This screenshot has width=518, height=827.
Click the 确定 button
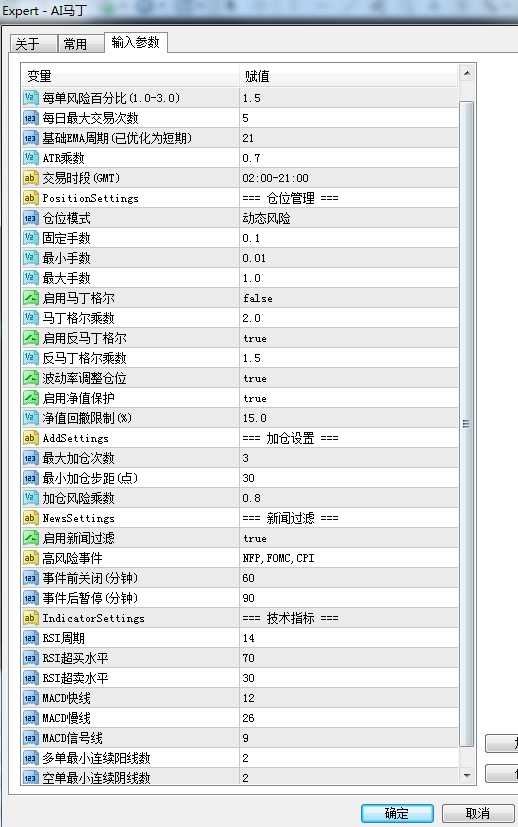pyautogui.click(x=397, y=813)
